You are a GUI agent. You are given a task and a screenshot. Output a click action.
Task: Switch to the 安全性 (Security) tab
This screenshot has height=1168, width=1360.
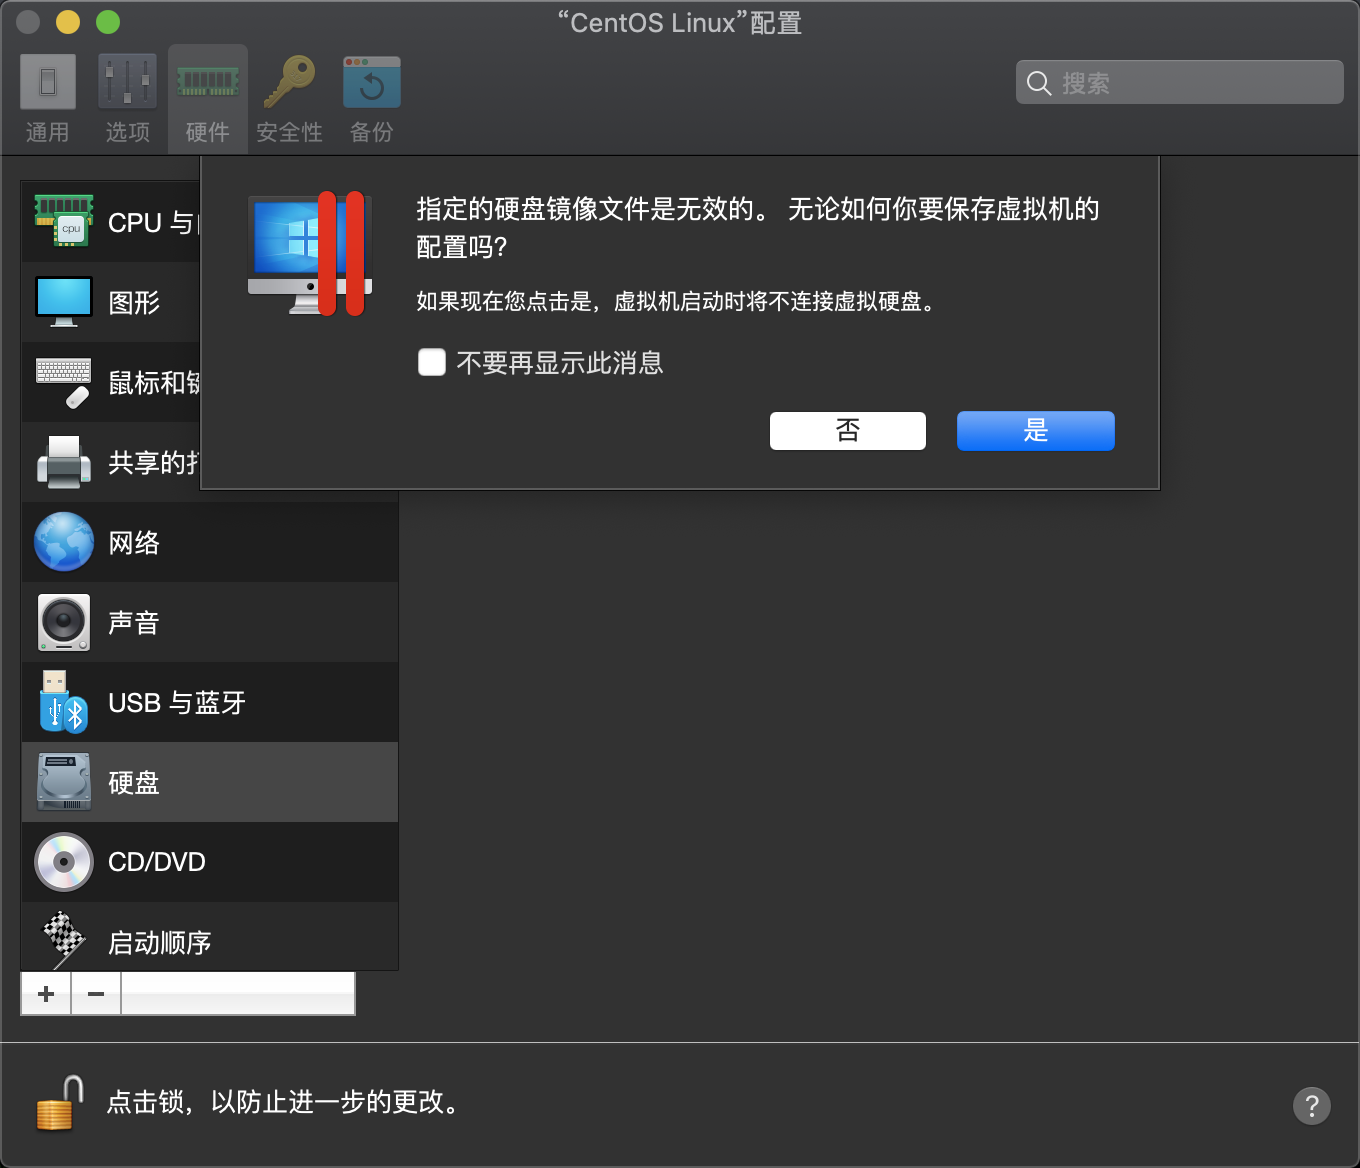[289, 96]
